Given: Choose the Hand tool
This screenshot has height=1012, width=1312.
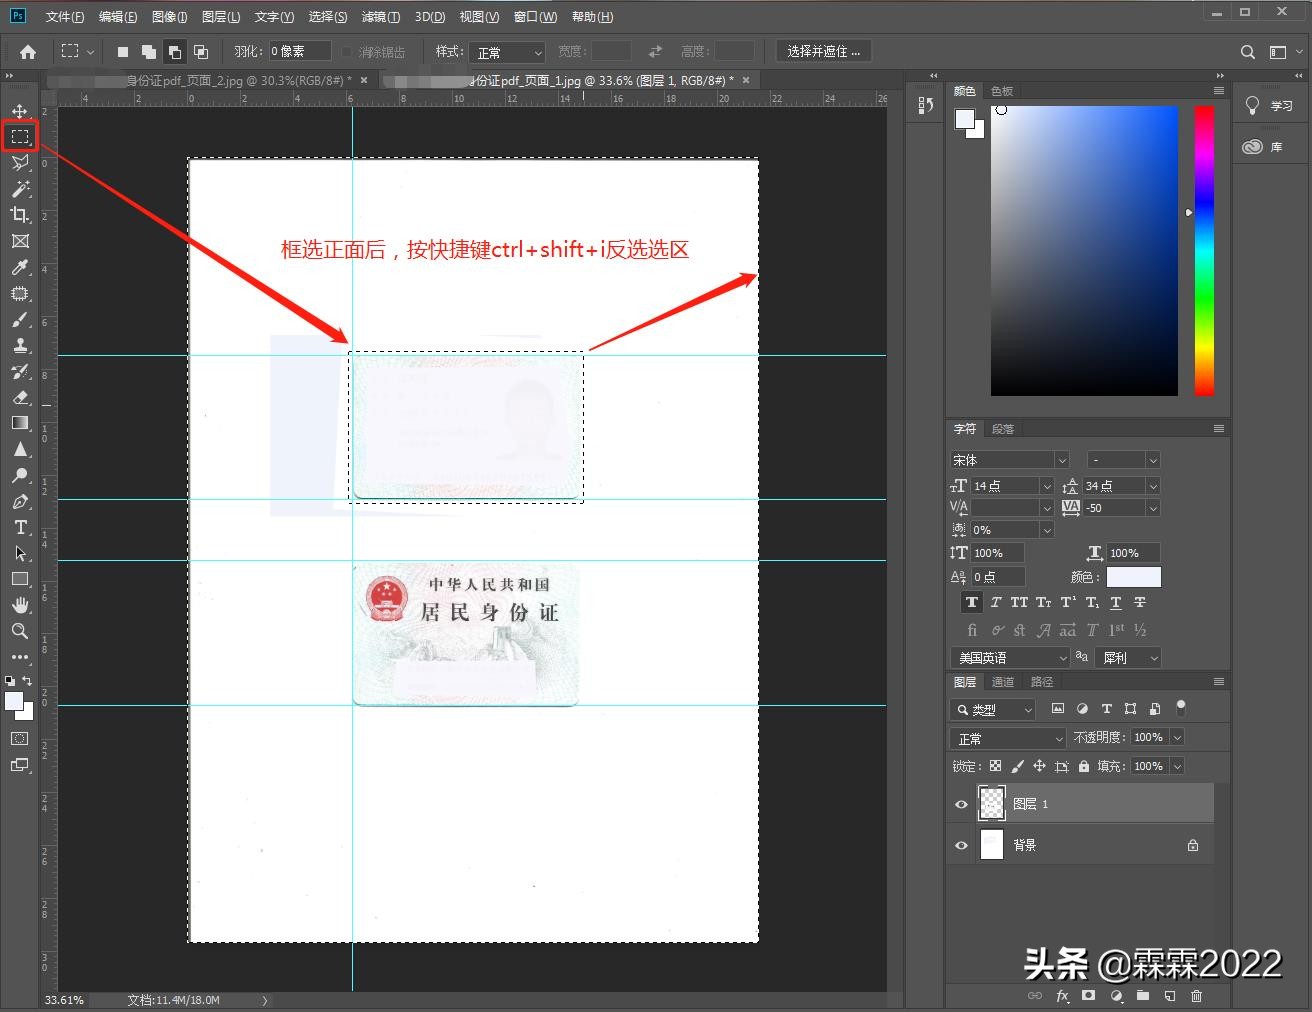Looking at the screenshot, I should coord(20,605).
